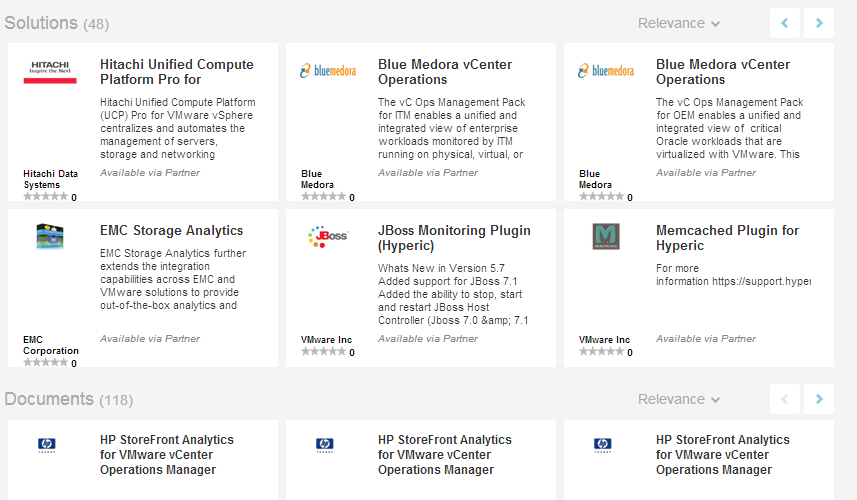Viewport: 857px width, 500px height.
Task: Click the Documents section heading
Action: (49, 399)
